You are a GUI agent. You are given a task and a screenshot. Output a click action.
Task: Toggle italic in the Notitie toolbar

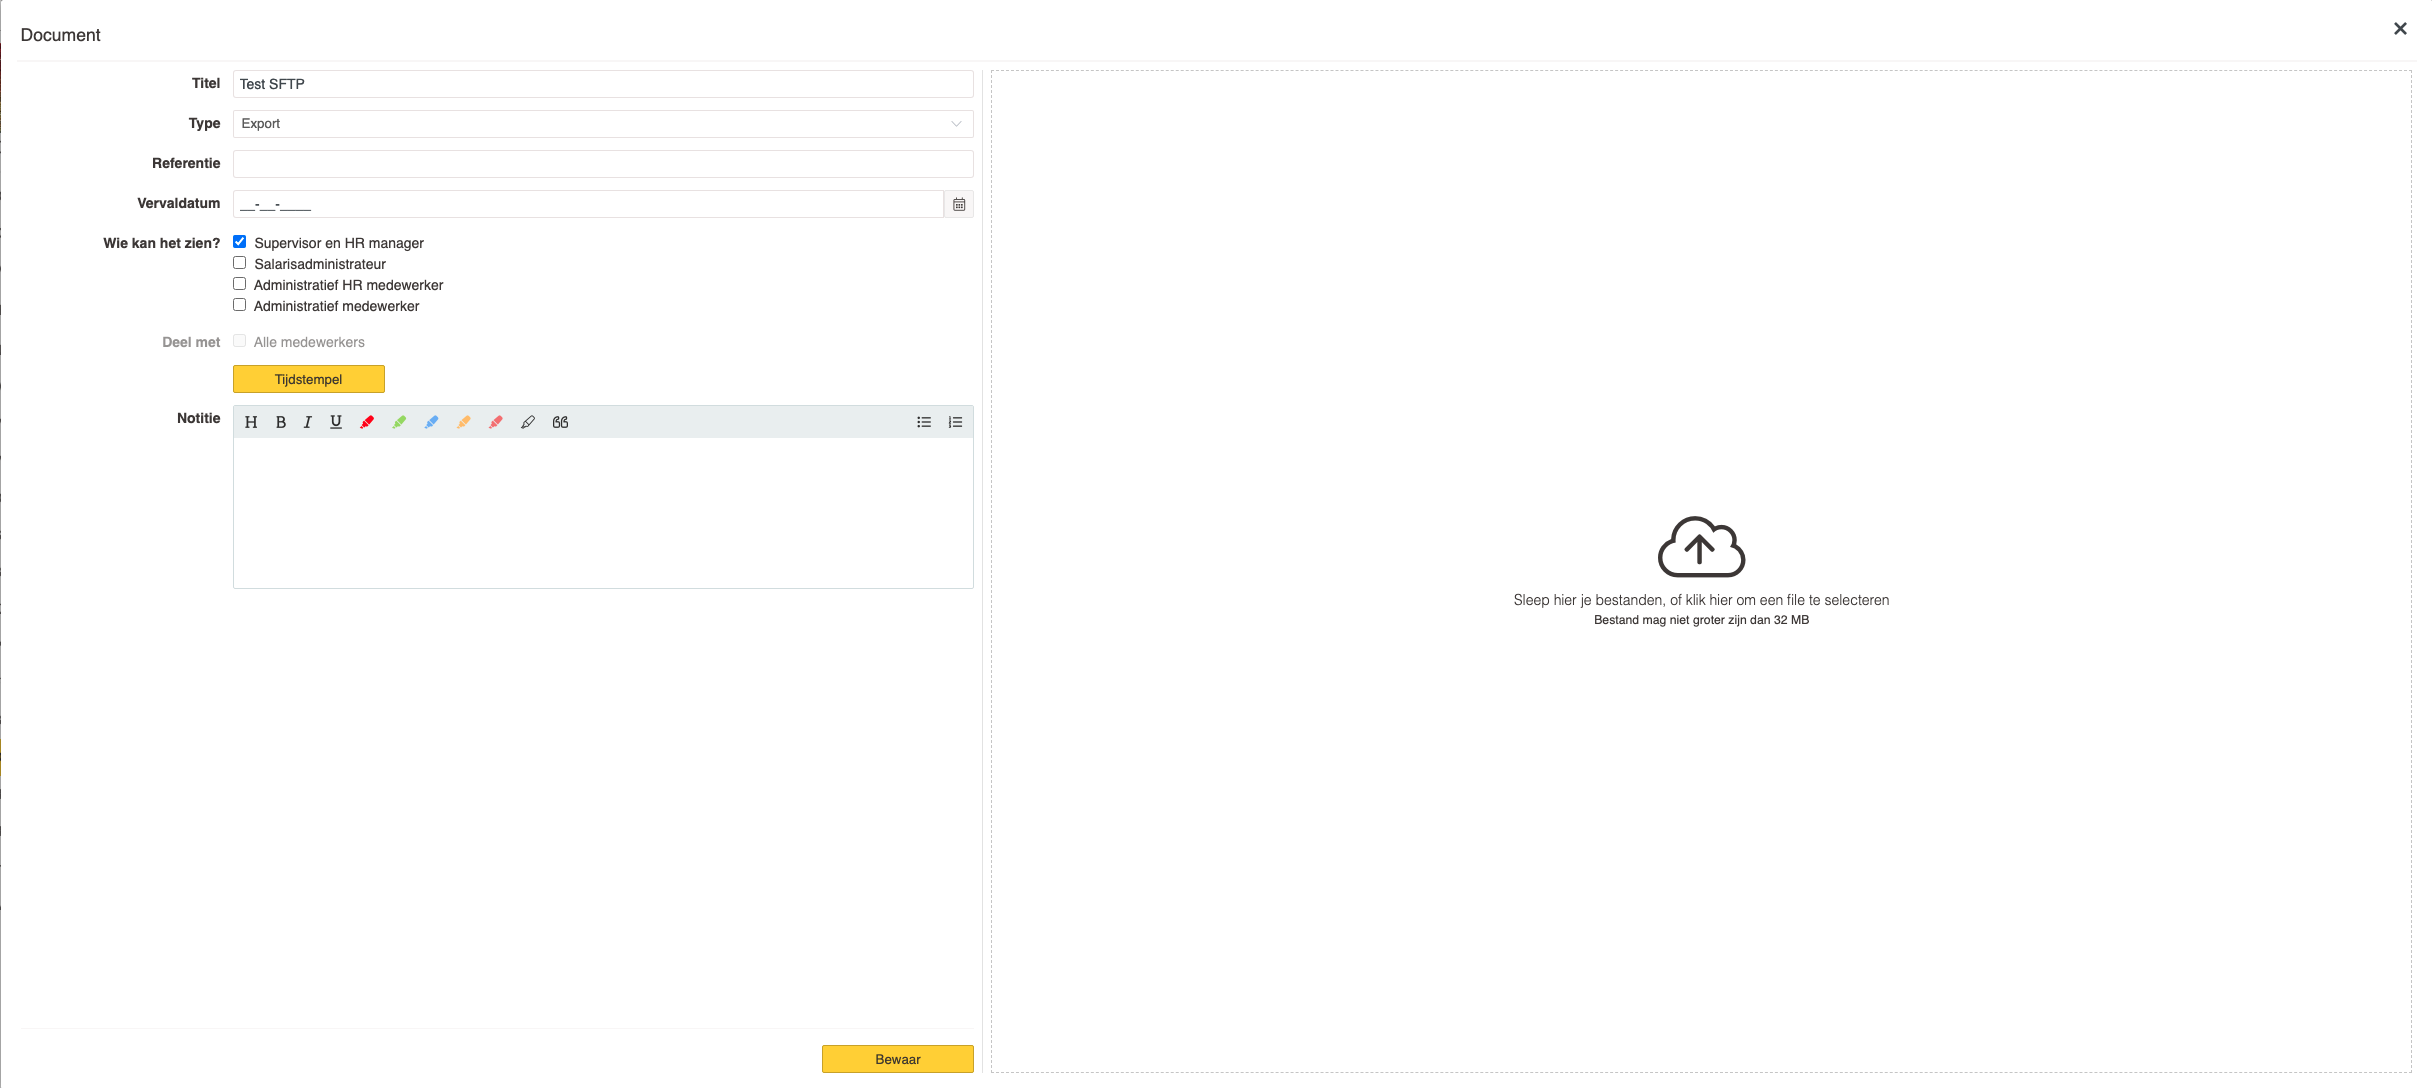308,422
